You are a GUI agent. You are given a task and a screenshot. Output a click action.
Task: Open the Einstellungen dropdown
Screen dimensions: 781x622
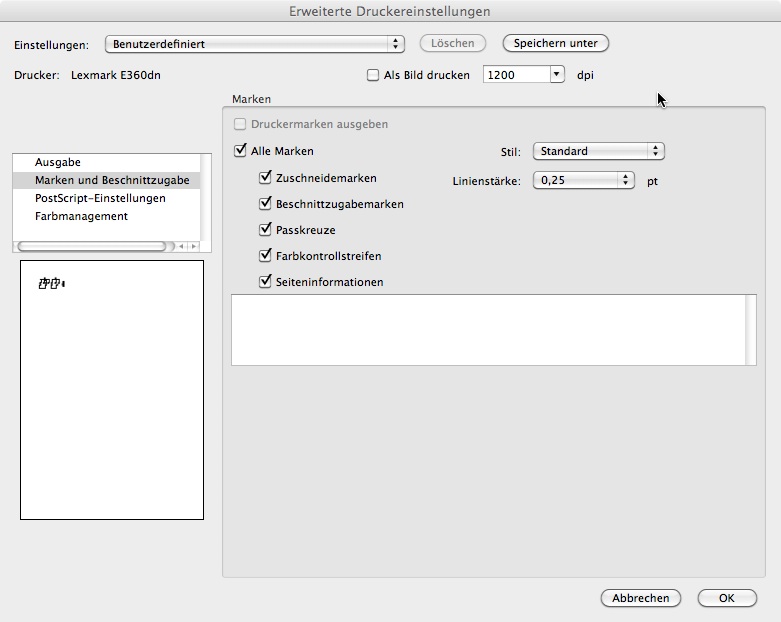(254, 44)
